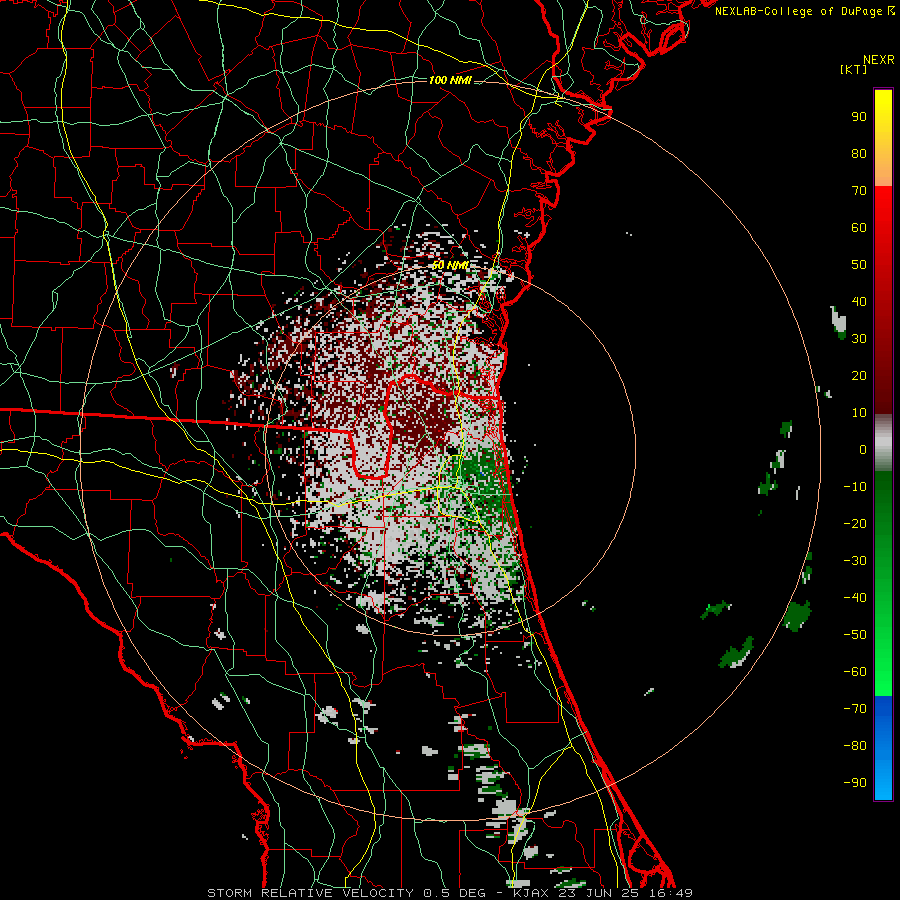Image resolution: width=900 pixels, height=900 pixels.
Task: Click the "-90" scale value
Action: tap(855, 783)
